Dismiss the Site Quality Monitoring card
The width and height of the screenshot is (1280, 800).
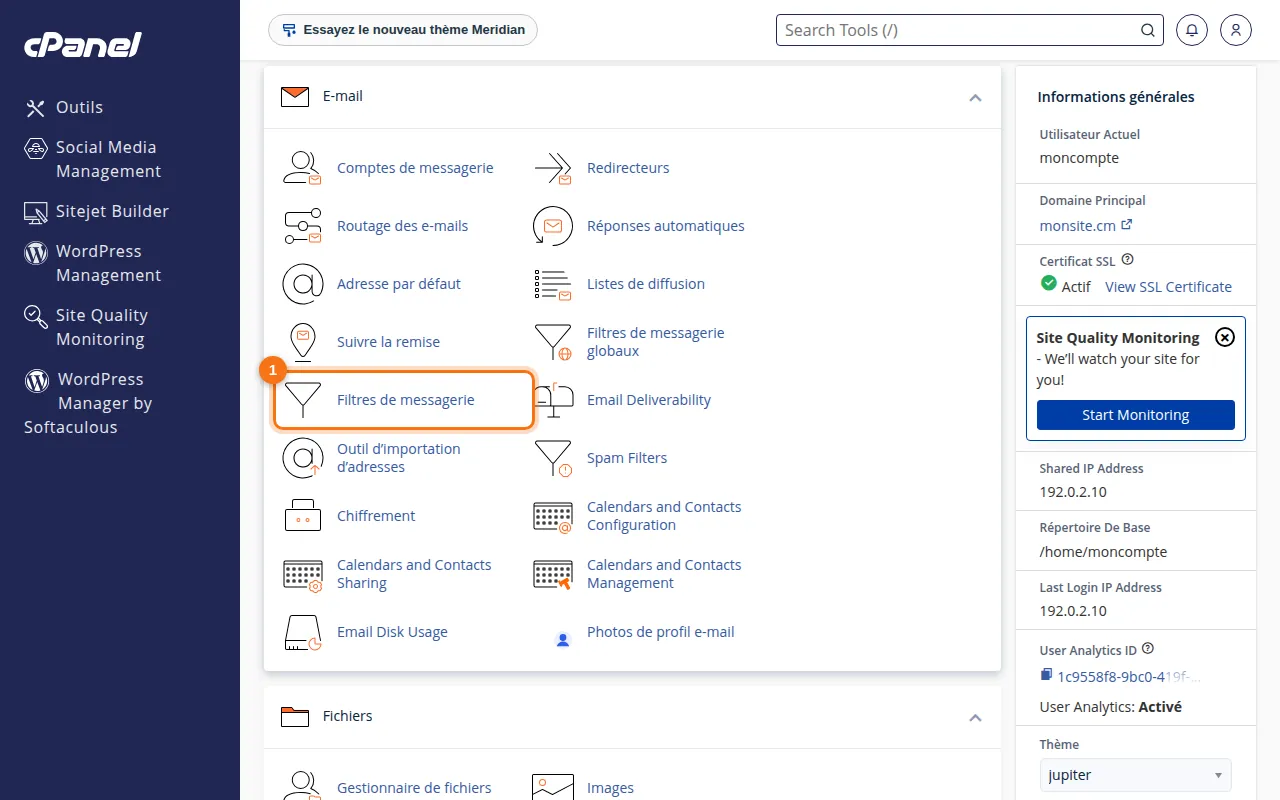click(1224, 337)
